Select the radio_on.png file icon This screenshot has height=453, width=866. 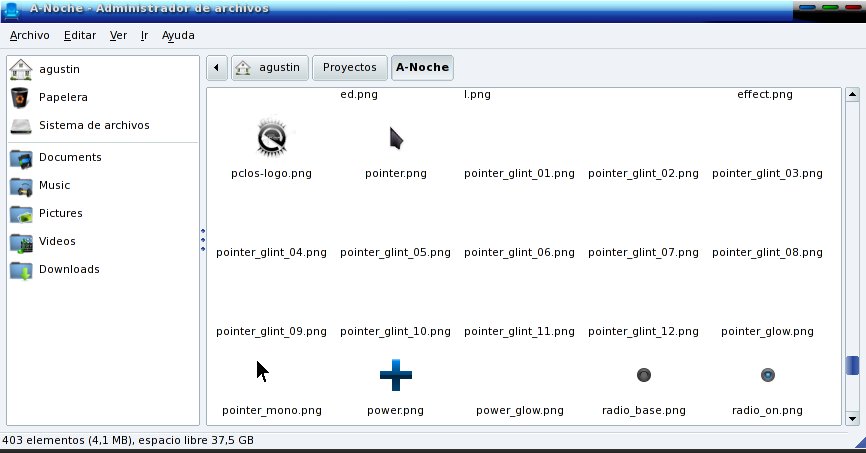pyautogui.click(x=767, y=376)
